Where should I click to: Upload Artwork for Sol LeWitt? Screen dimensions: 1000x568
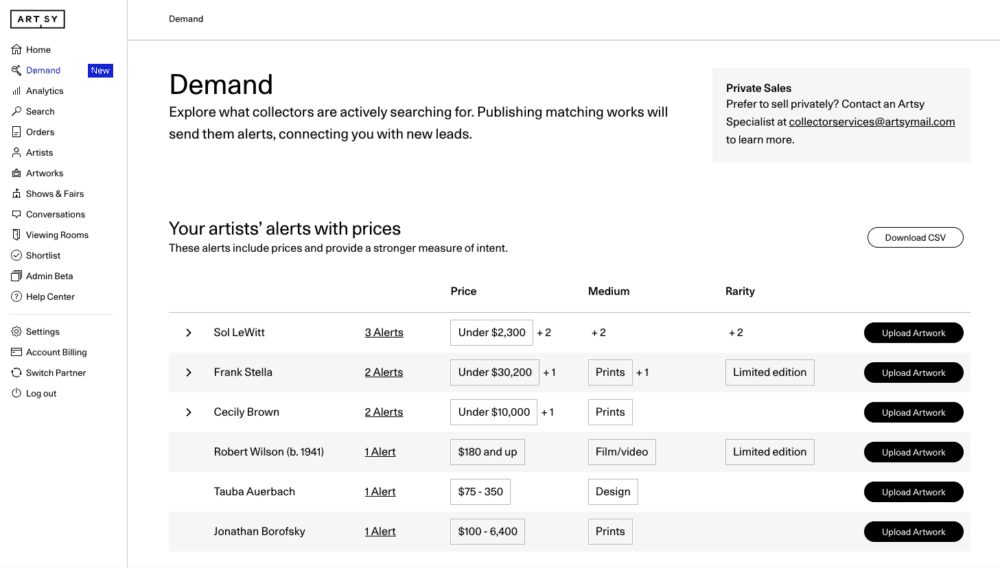click(913, 333)
